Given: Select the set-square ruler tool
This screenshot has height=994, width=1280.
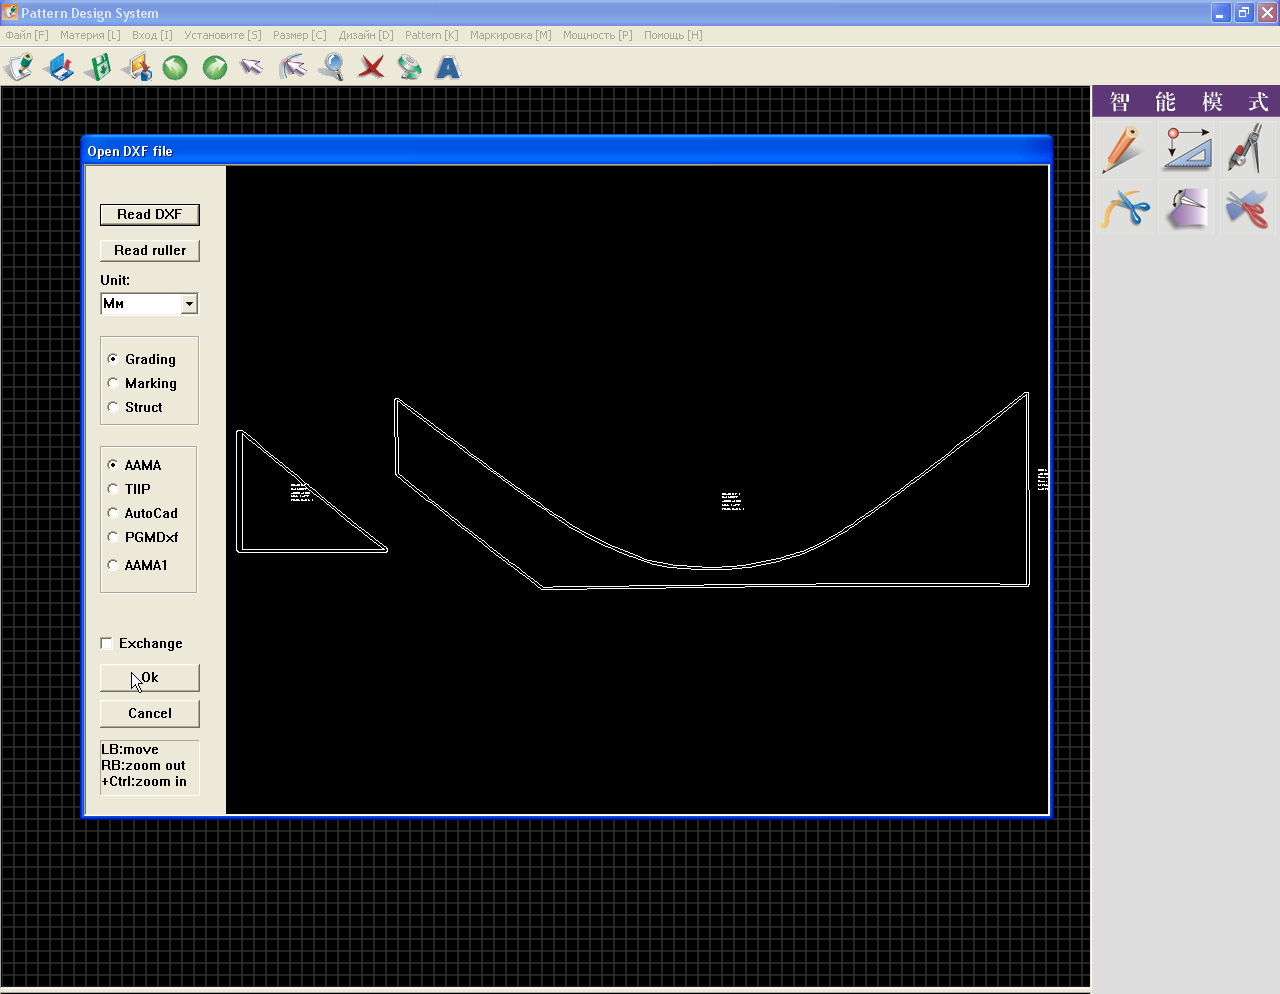Looking at the screenshot, I should [x=1186, y=149].
